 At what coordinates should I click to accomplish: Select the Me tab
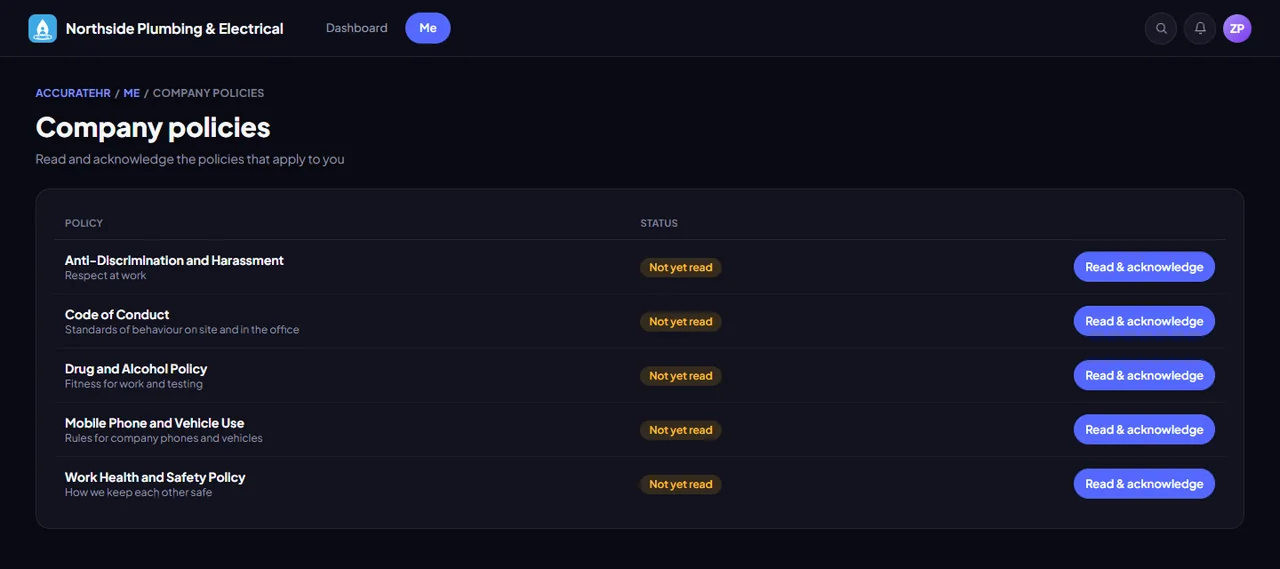(428, 28)
